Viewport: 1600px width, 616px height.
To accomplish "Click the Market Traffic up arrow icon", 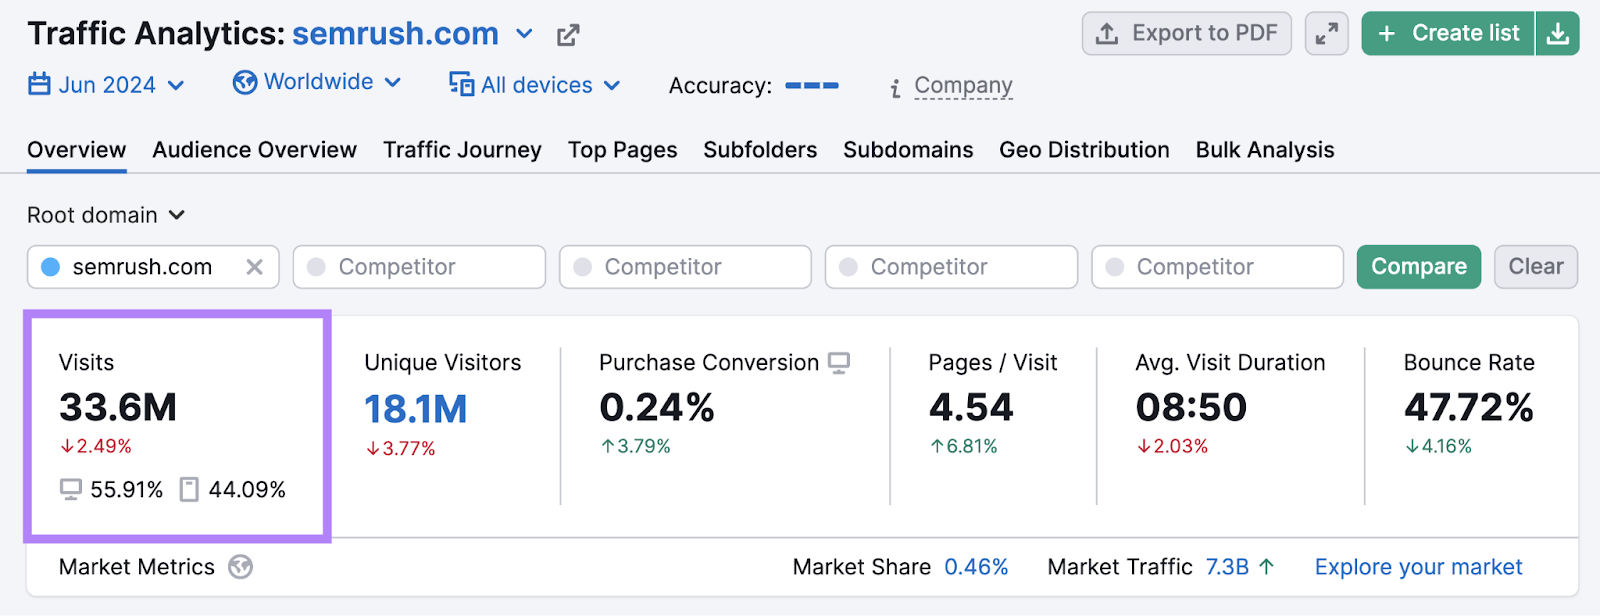I will 1267,567.
